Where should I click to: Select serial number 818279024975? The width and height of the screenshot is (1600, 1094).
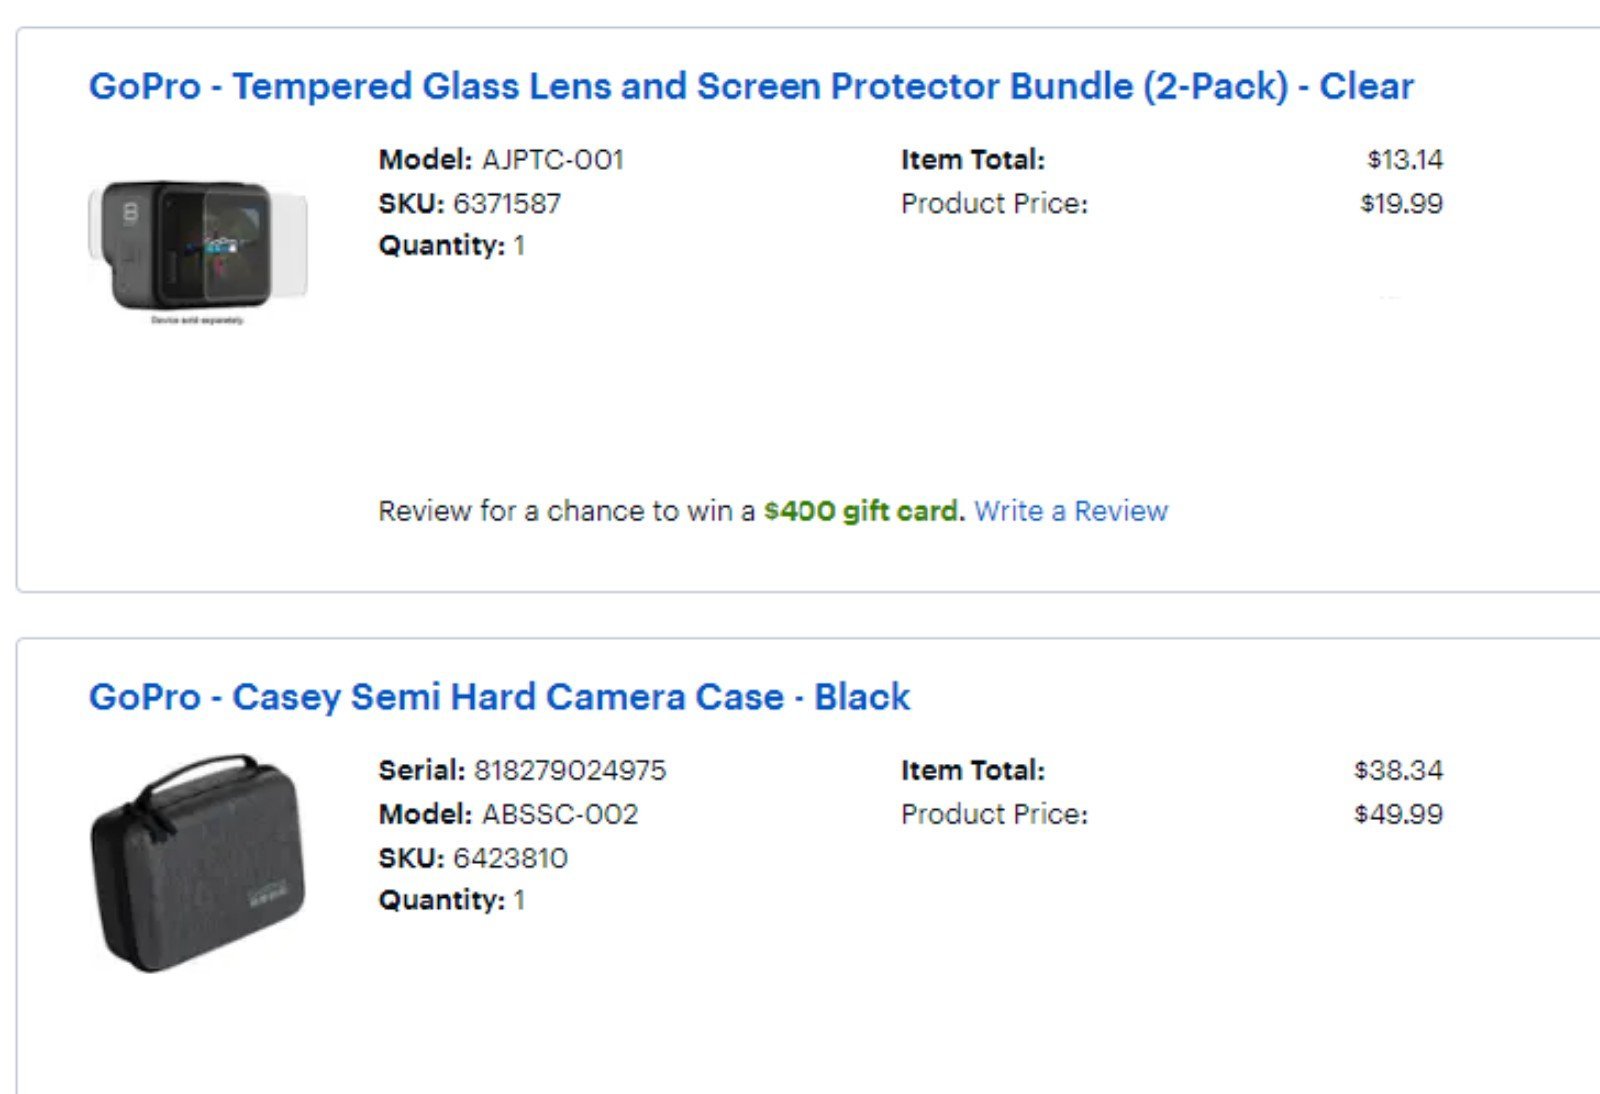click(x=570, y=771)
